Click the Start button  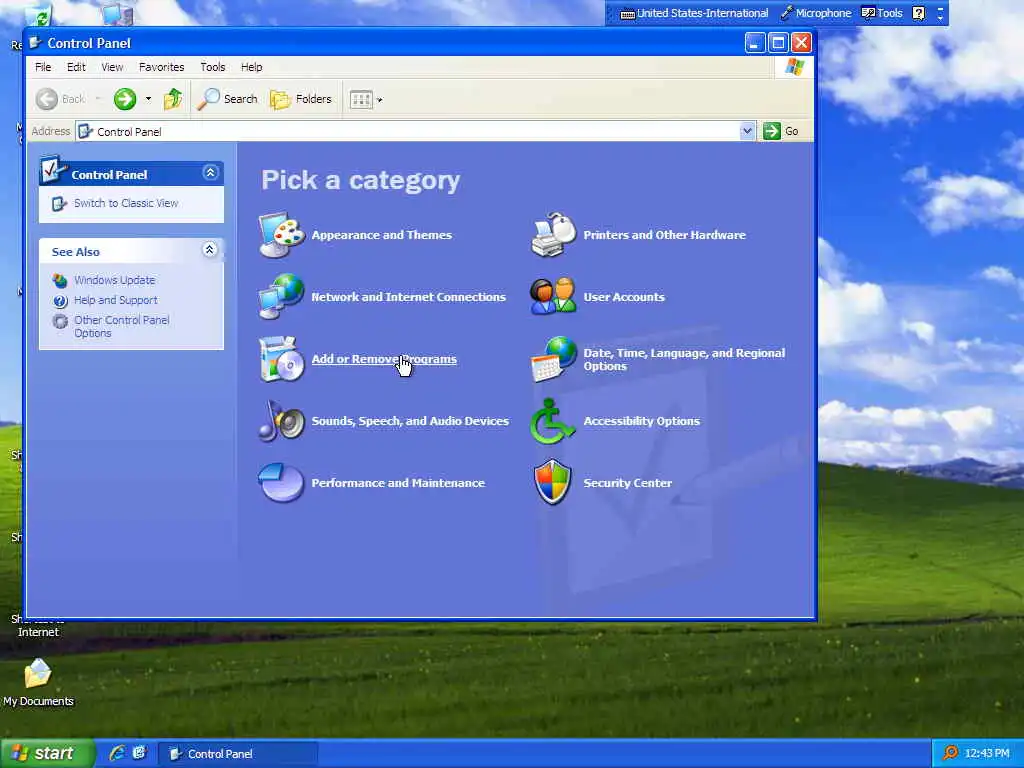(x=48, y=754)
